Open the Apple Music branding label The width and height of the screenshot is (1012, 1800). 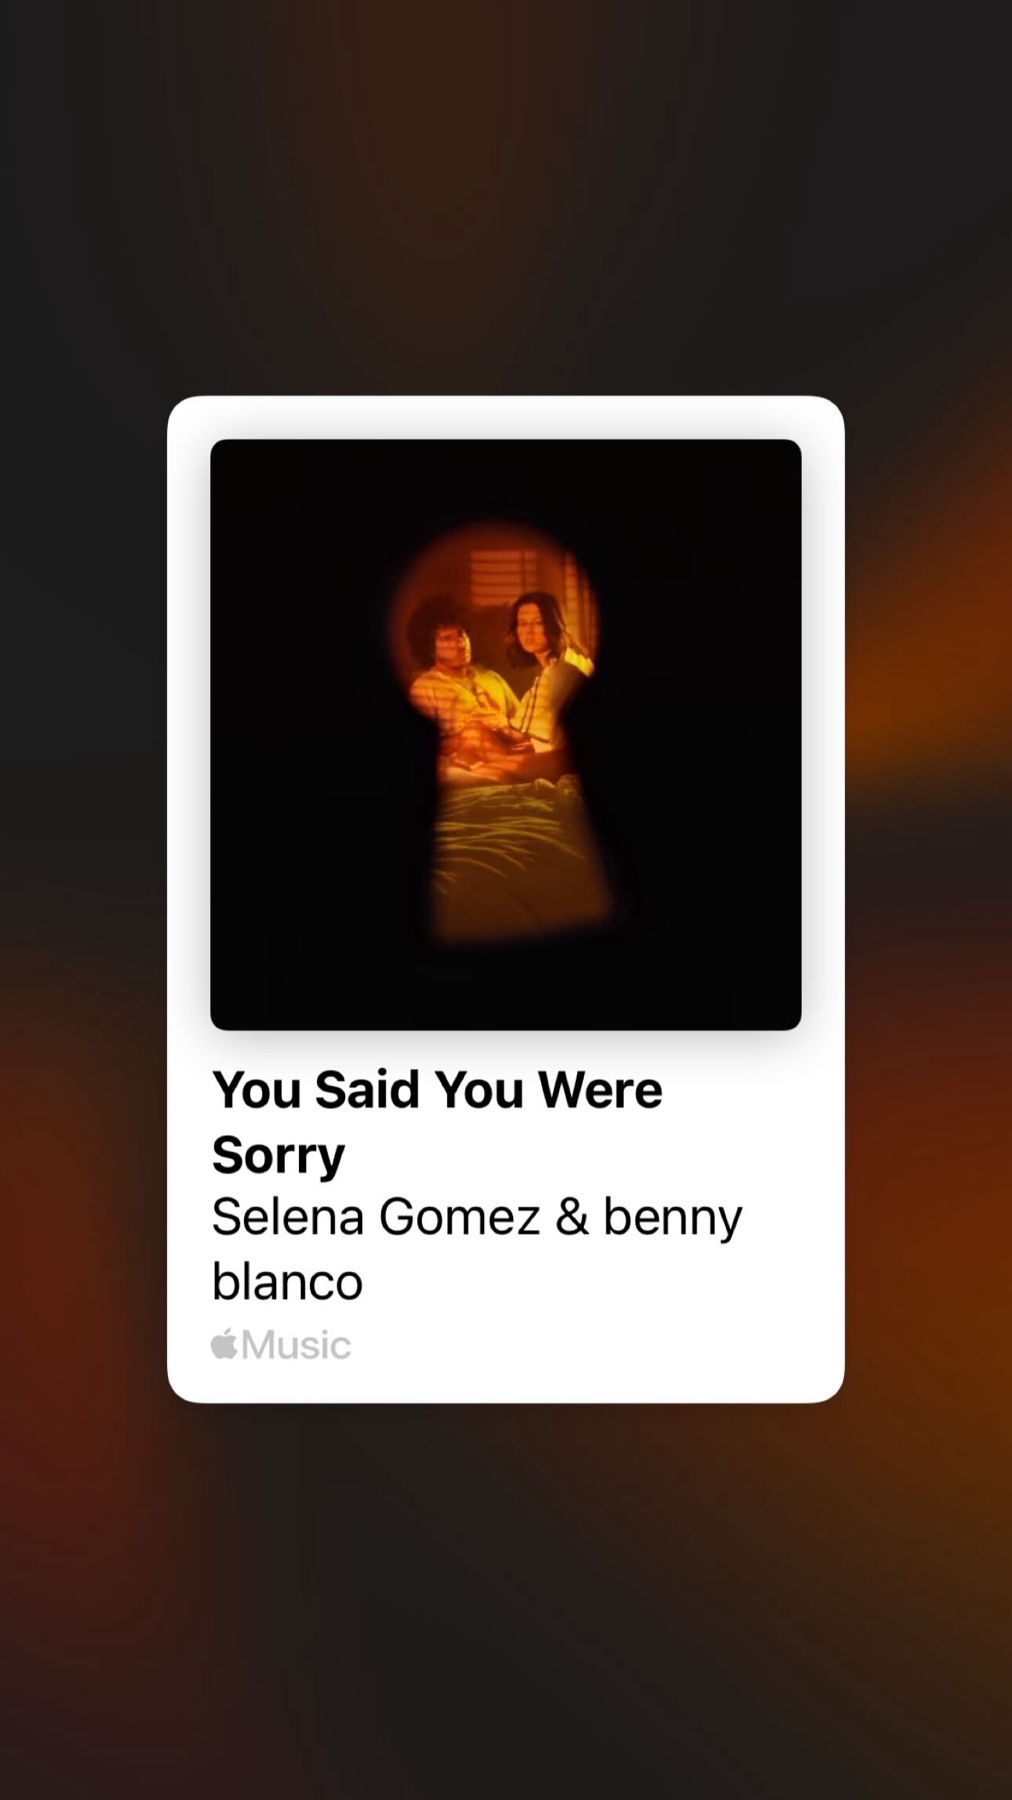coord(281,1345)
